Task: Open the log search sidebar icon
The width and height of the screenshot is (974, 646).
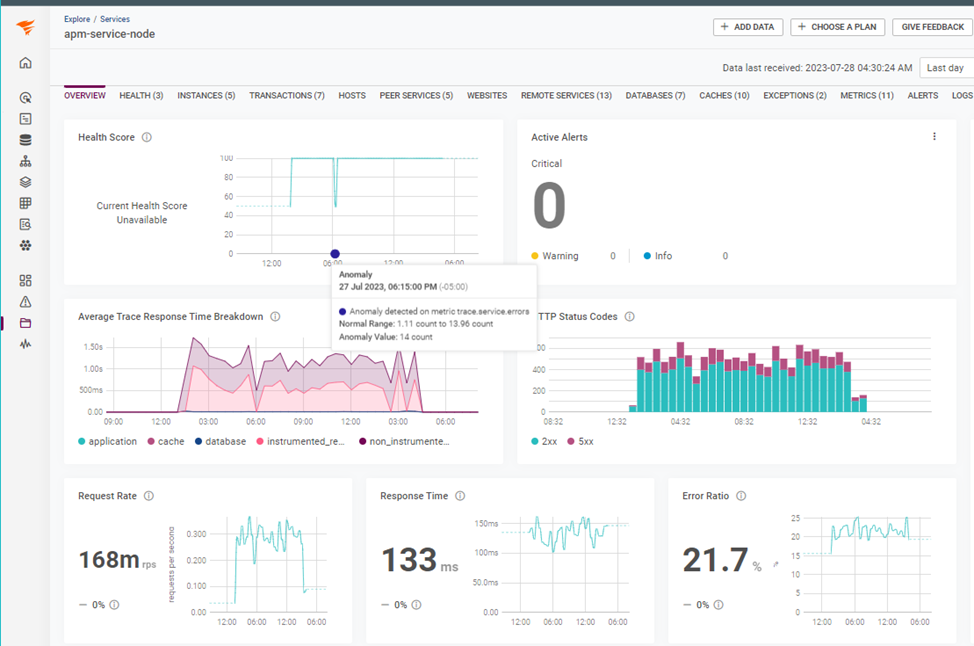Action: pos(25,224)
